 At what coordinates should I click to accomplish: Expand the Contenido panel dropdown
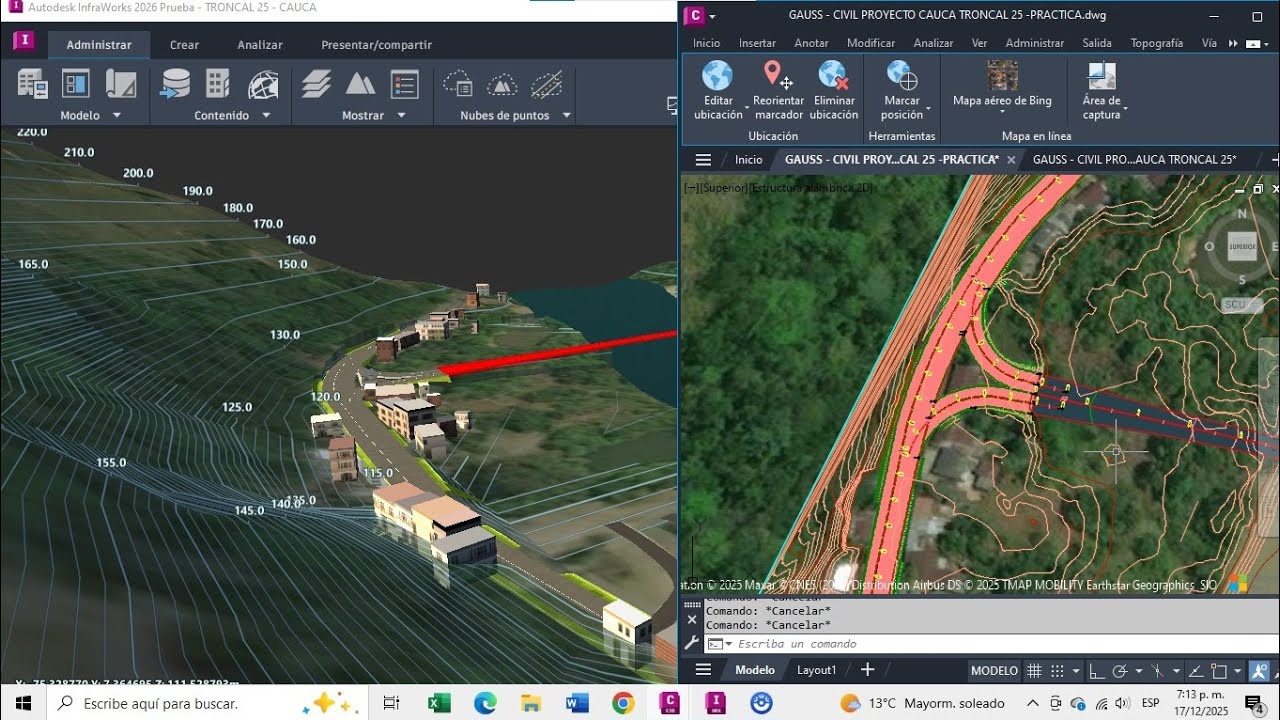[266, 115]
